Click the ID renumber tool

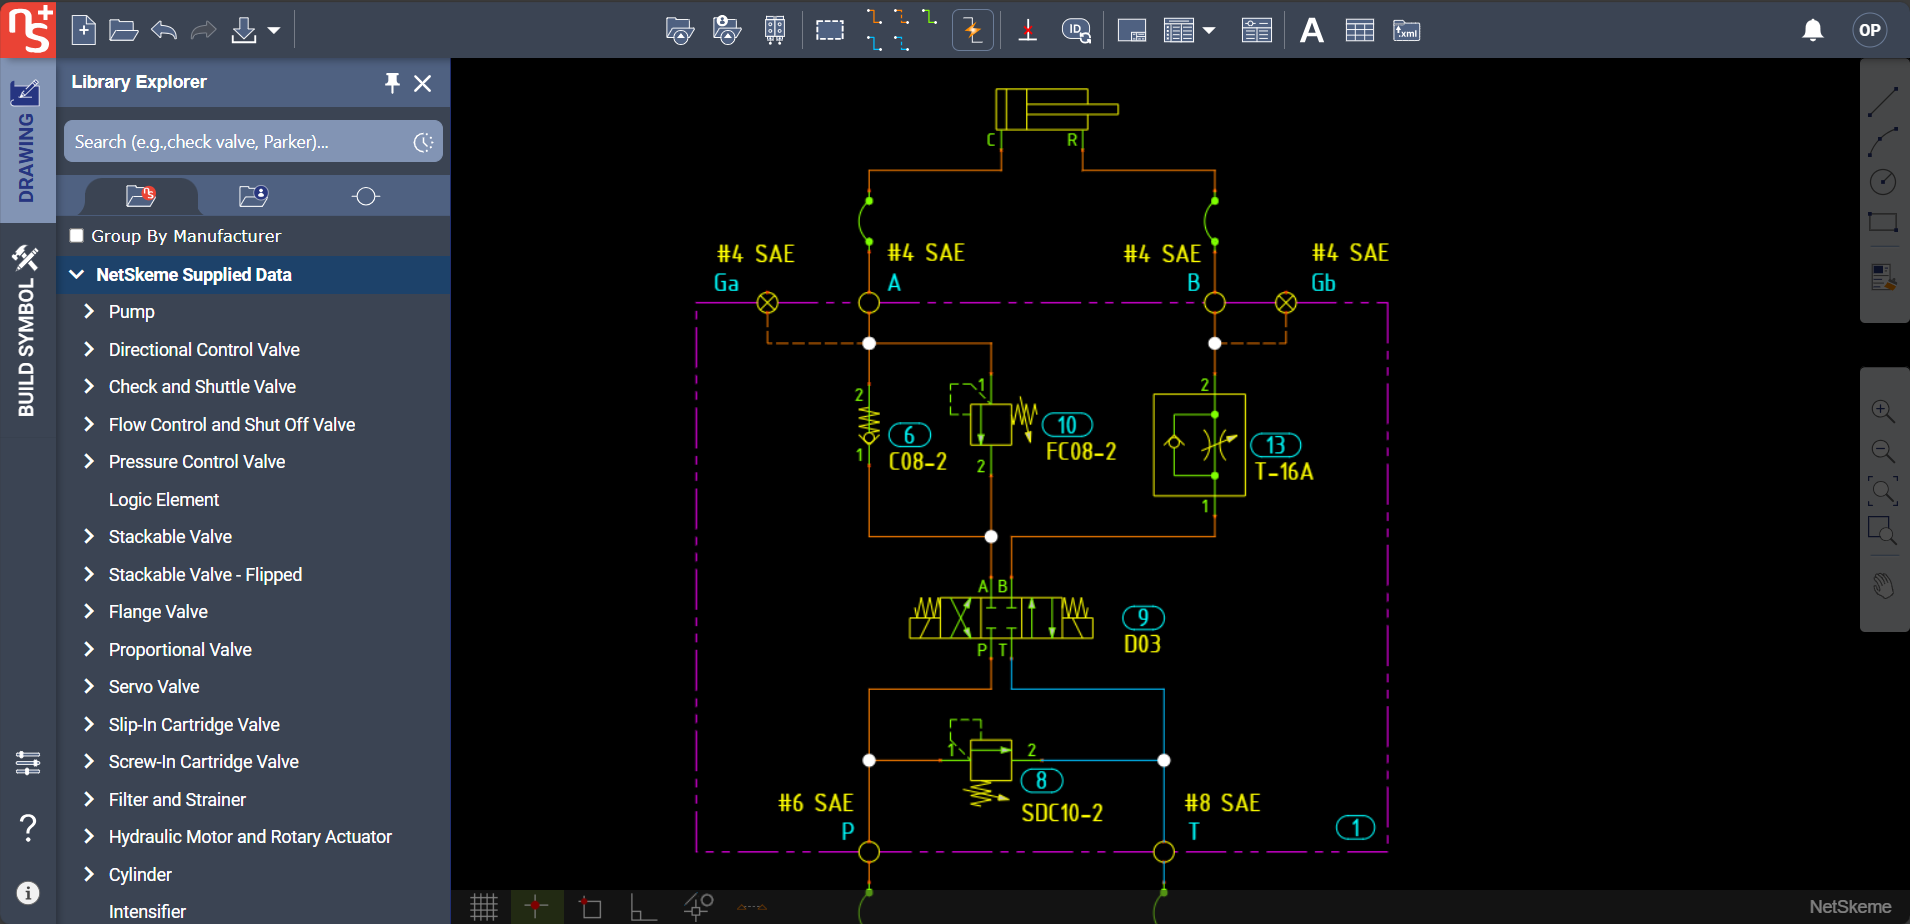click(1076, 30)
